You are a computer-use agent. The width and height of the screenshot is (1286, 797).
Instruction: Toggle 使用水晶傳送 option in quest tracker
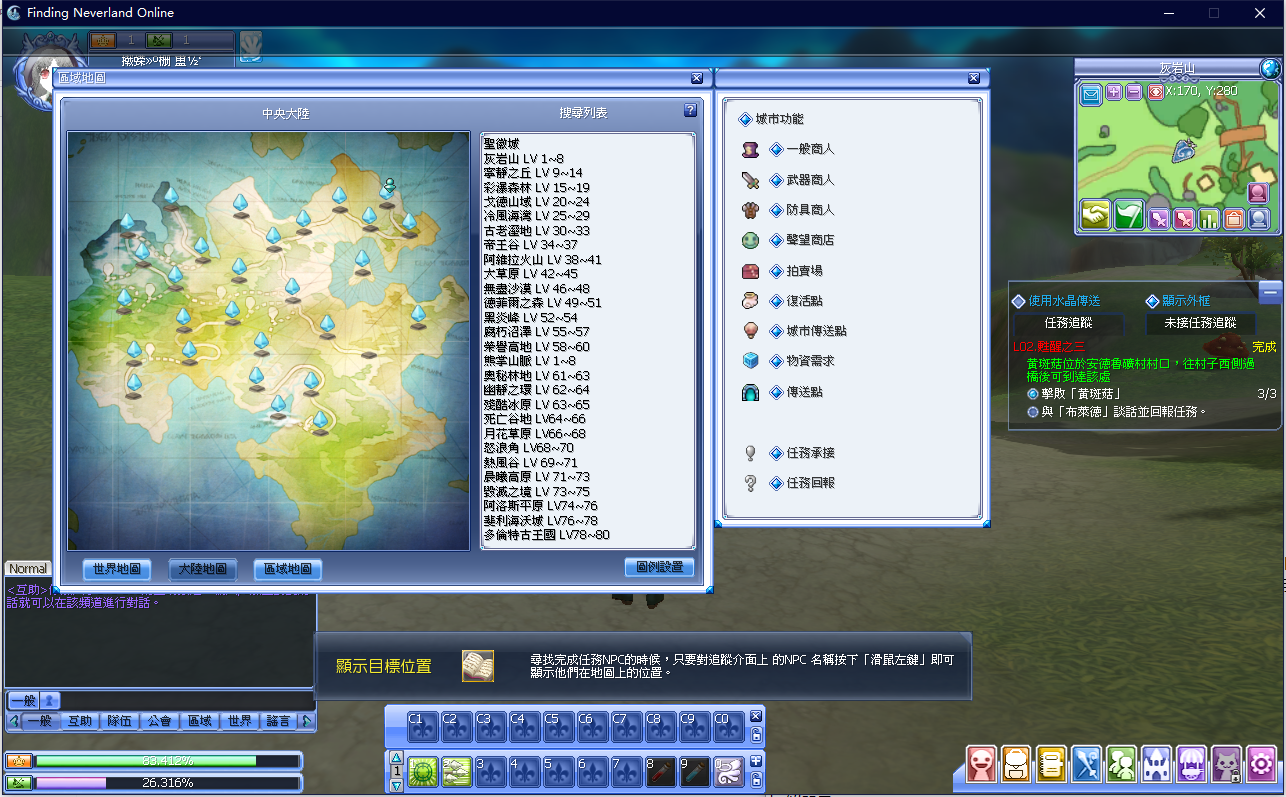[1018, 301]
